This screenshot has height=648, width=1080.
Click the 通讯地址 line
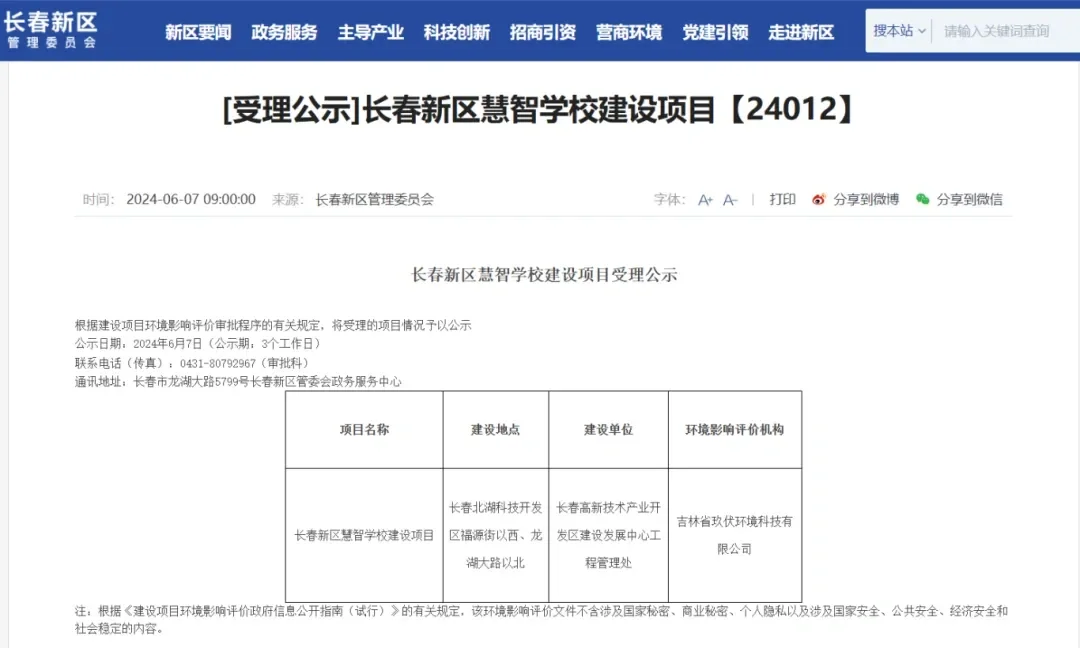pos(238,382)
